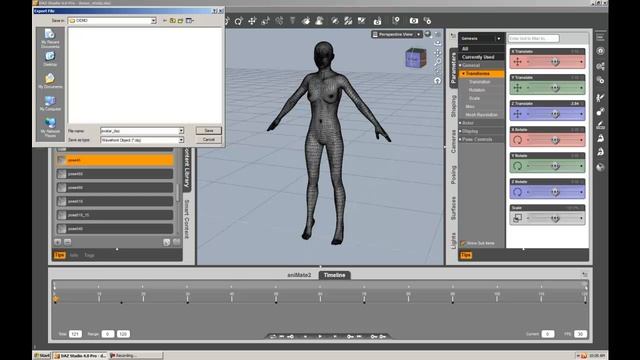Viewport: 640px width, 360px height.
Task: Open My Recent Documents place
Action: [50, 39]
